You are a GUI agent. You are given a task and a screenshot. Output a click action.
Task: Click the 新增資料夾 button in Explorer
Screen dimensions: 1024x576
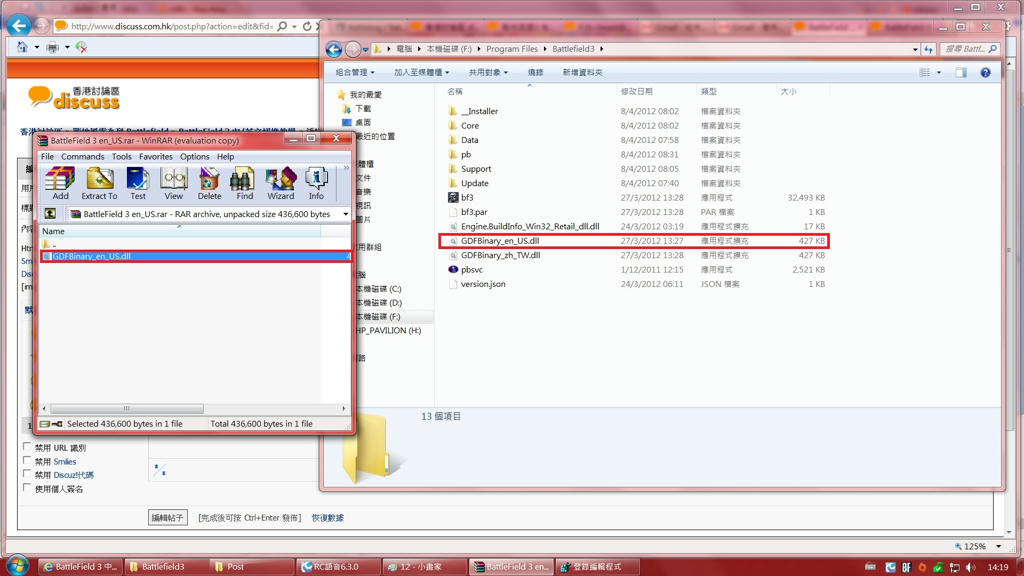pos(583,72)
